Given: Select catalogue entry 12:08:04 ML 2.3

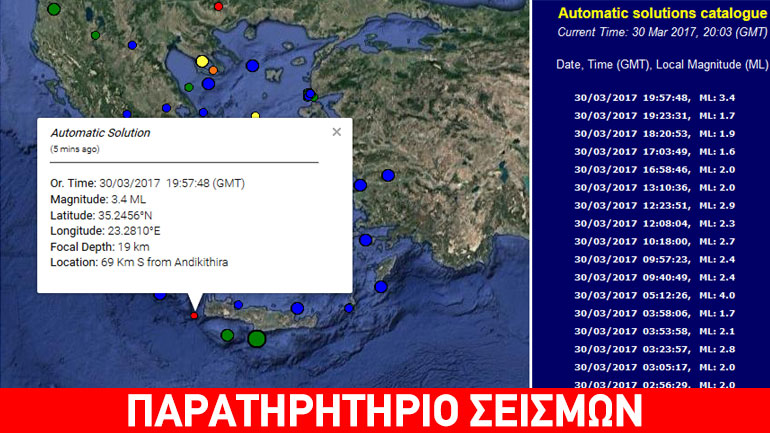Looking at the screenshot, I should tap(655, 223).
